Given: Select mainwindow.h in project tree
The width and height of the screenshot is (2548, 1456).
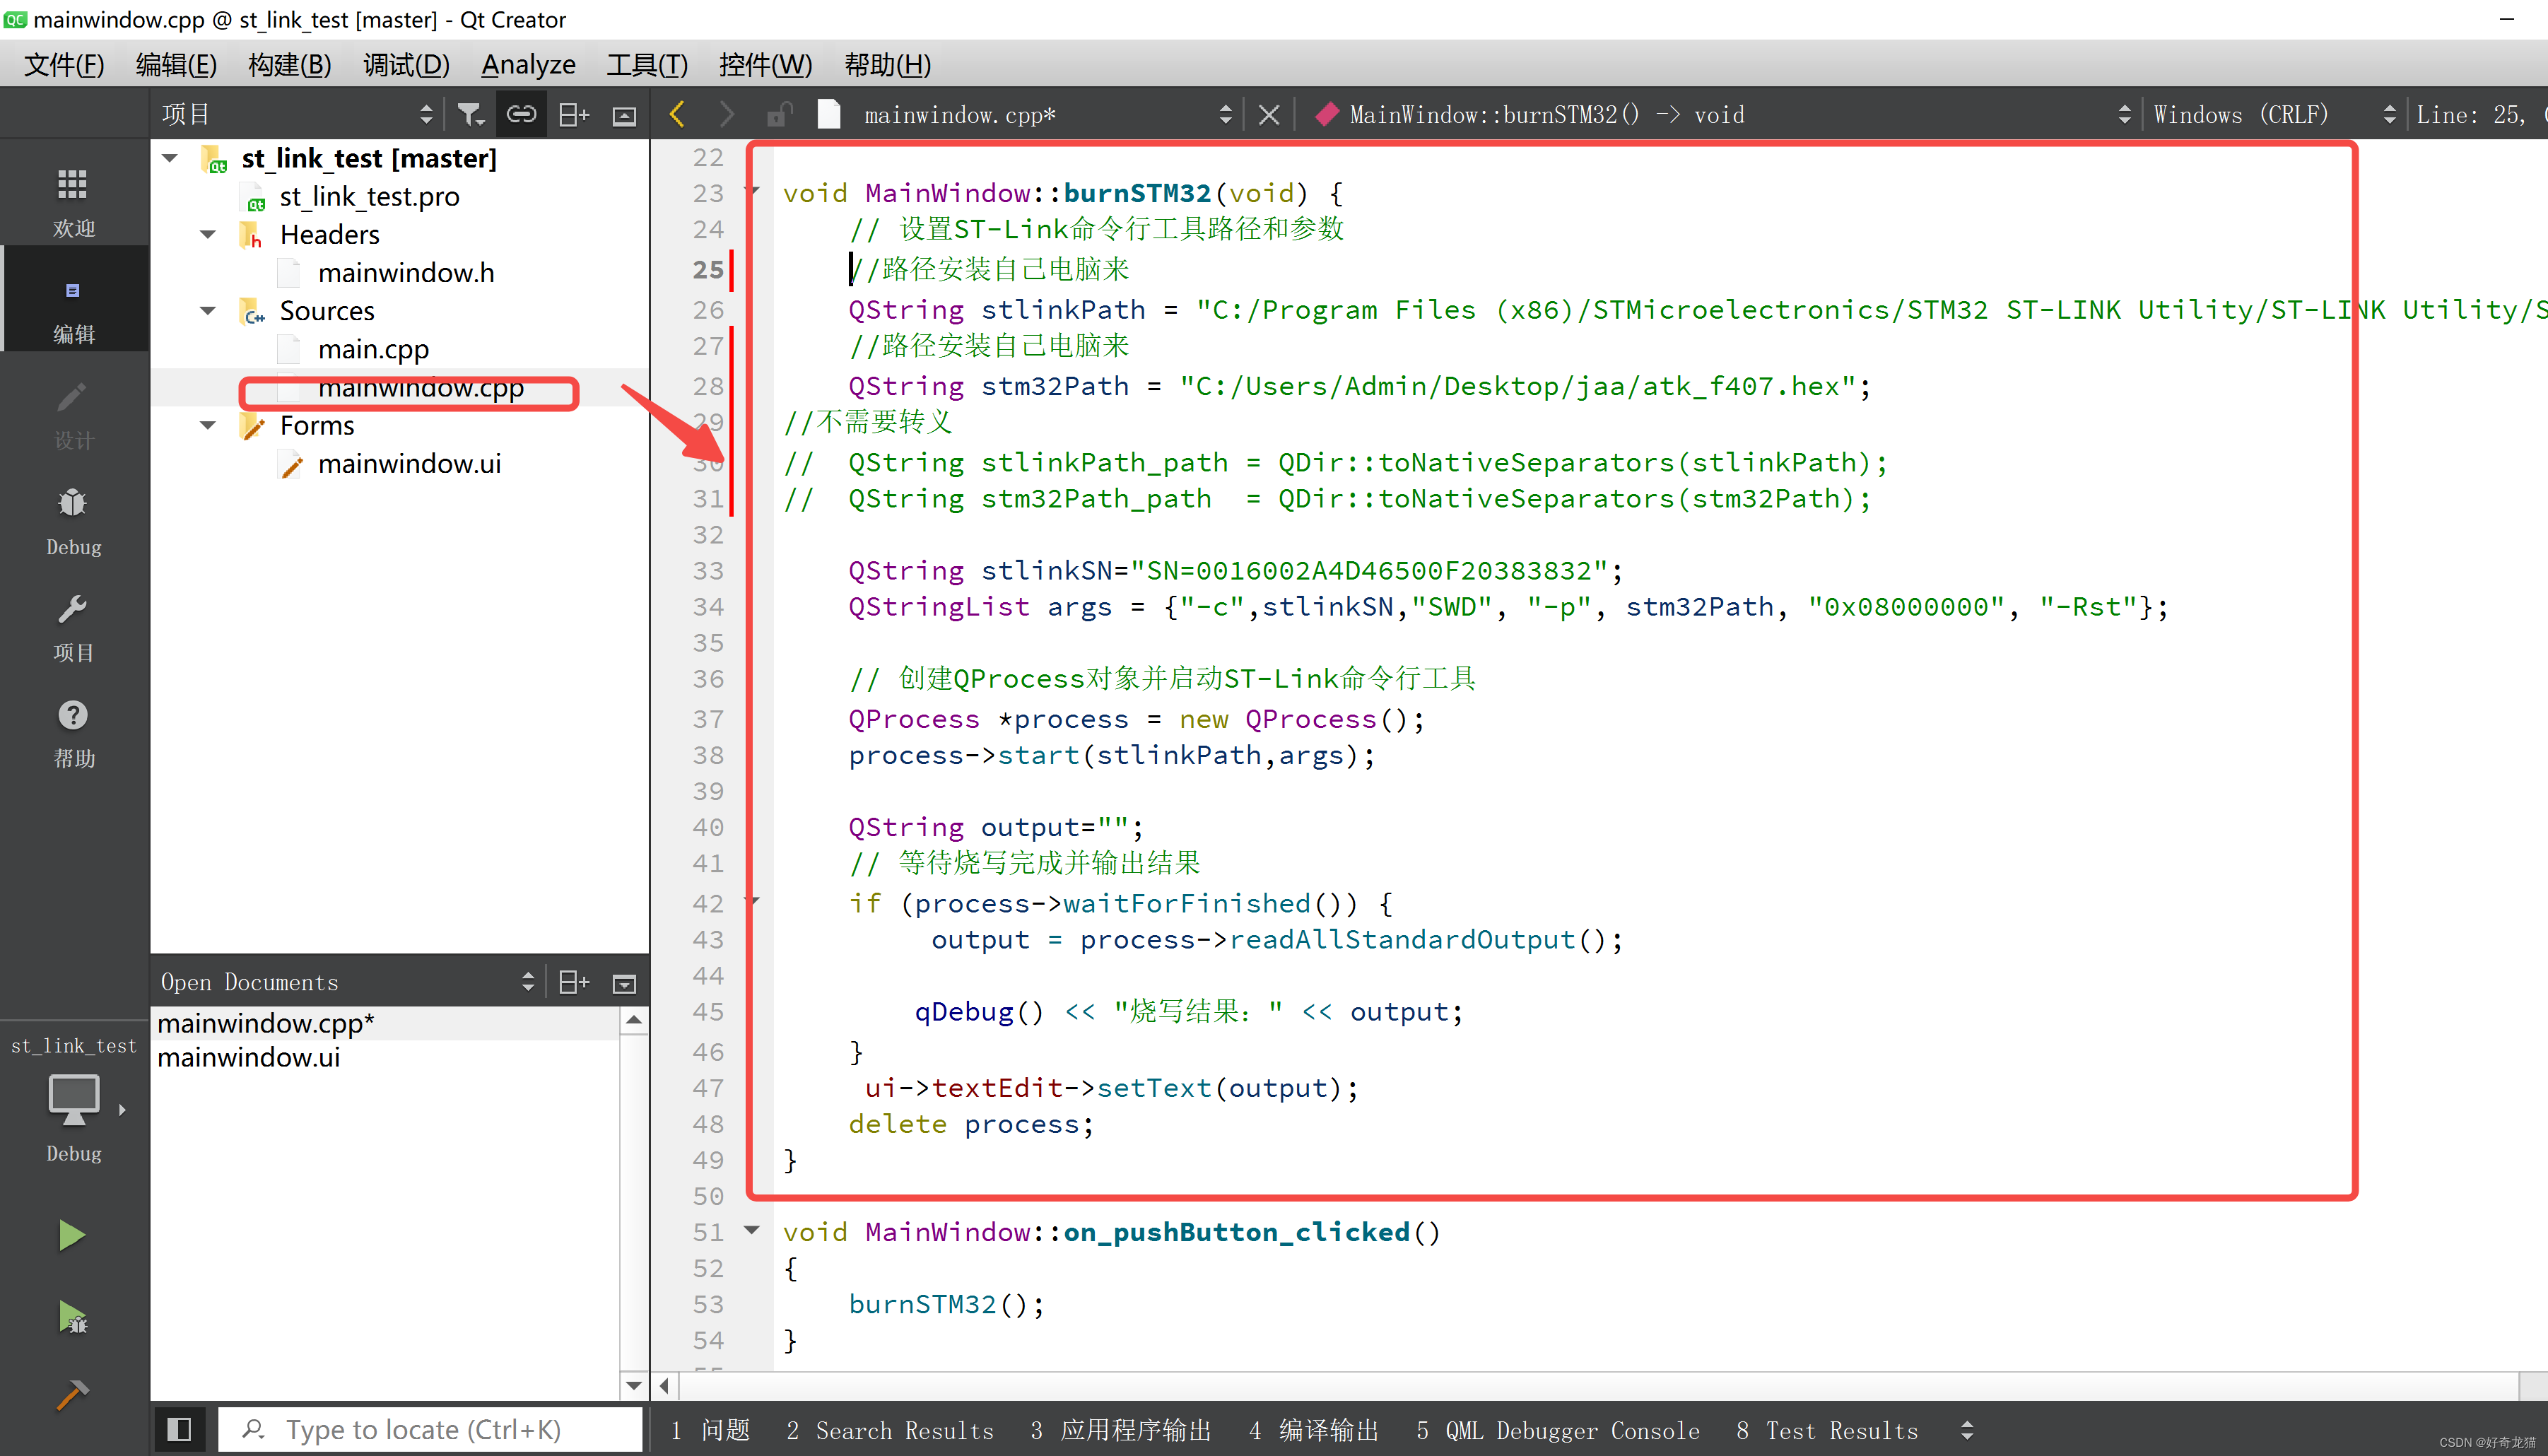Looking at the screenshot, I should 406,272.
